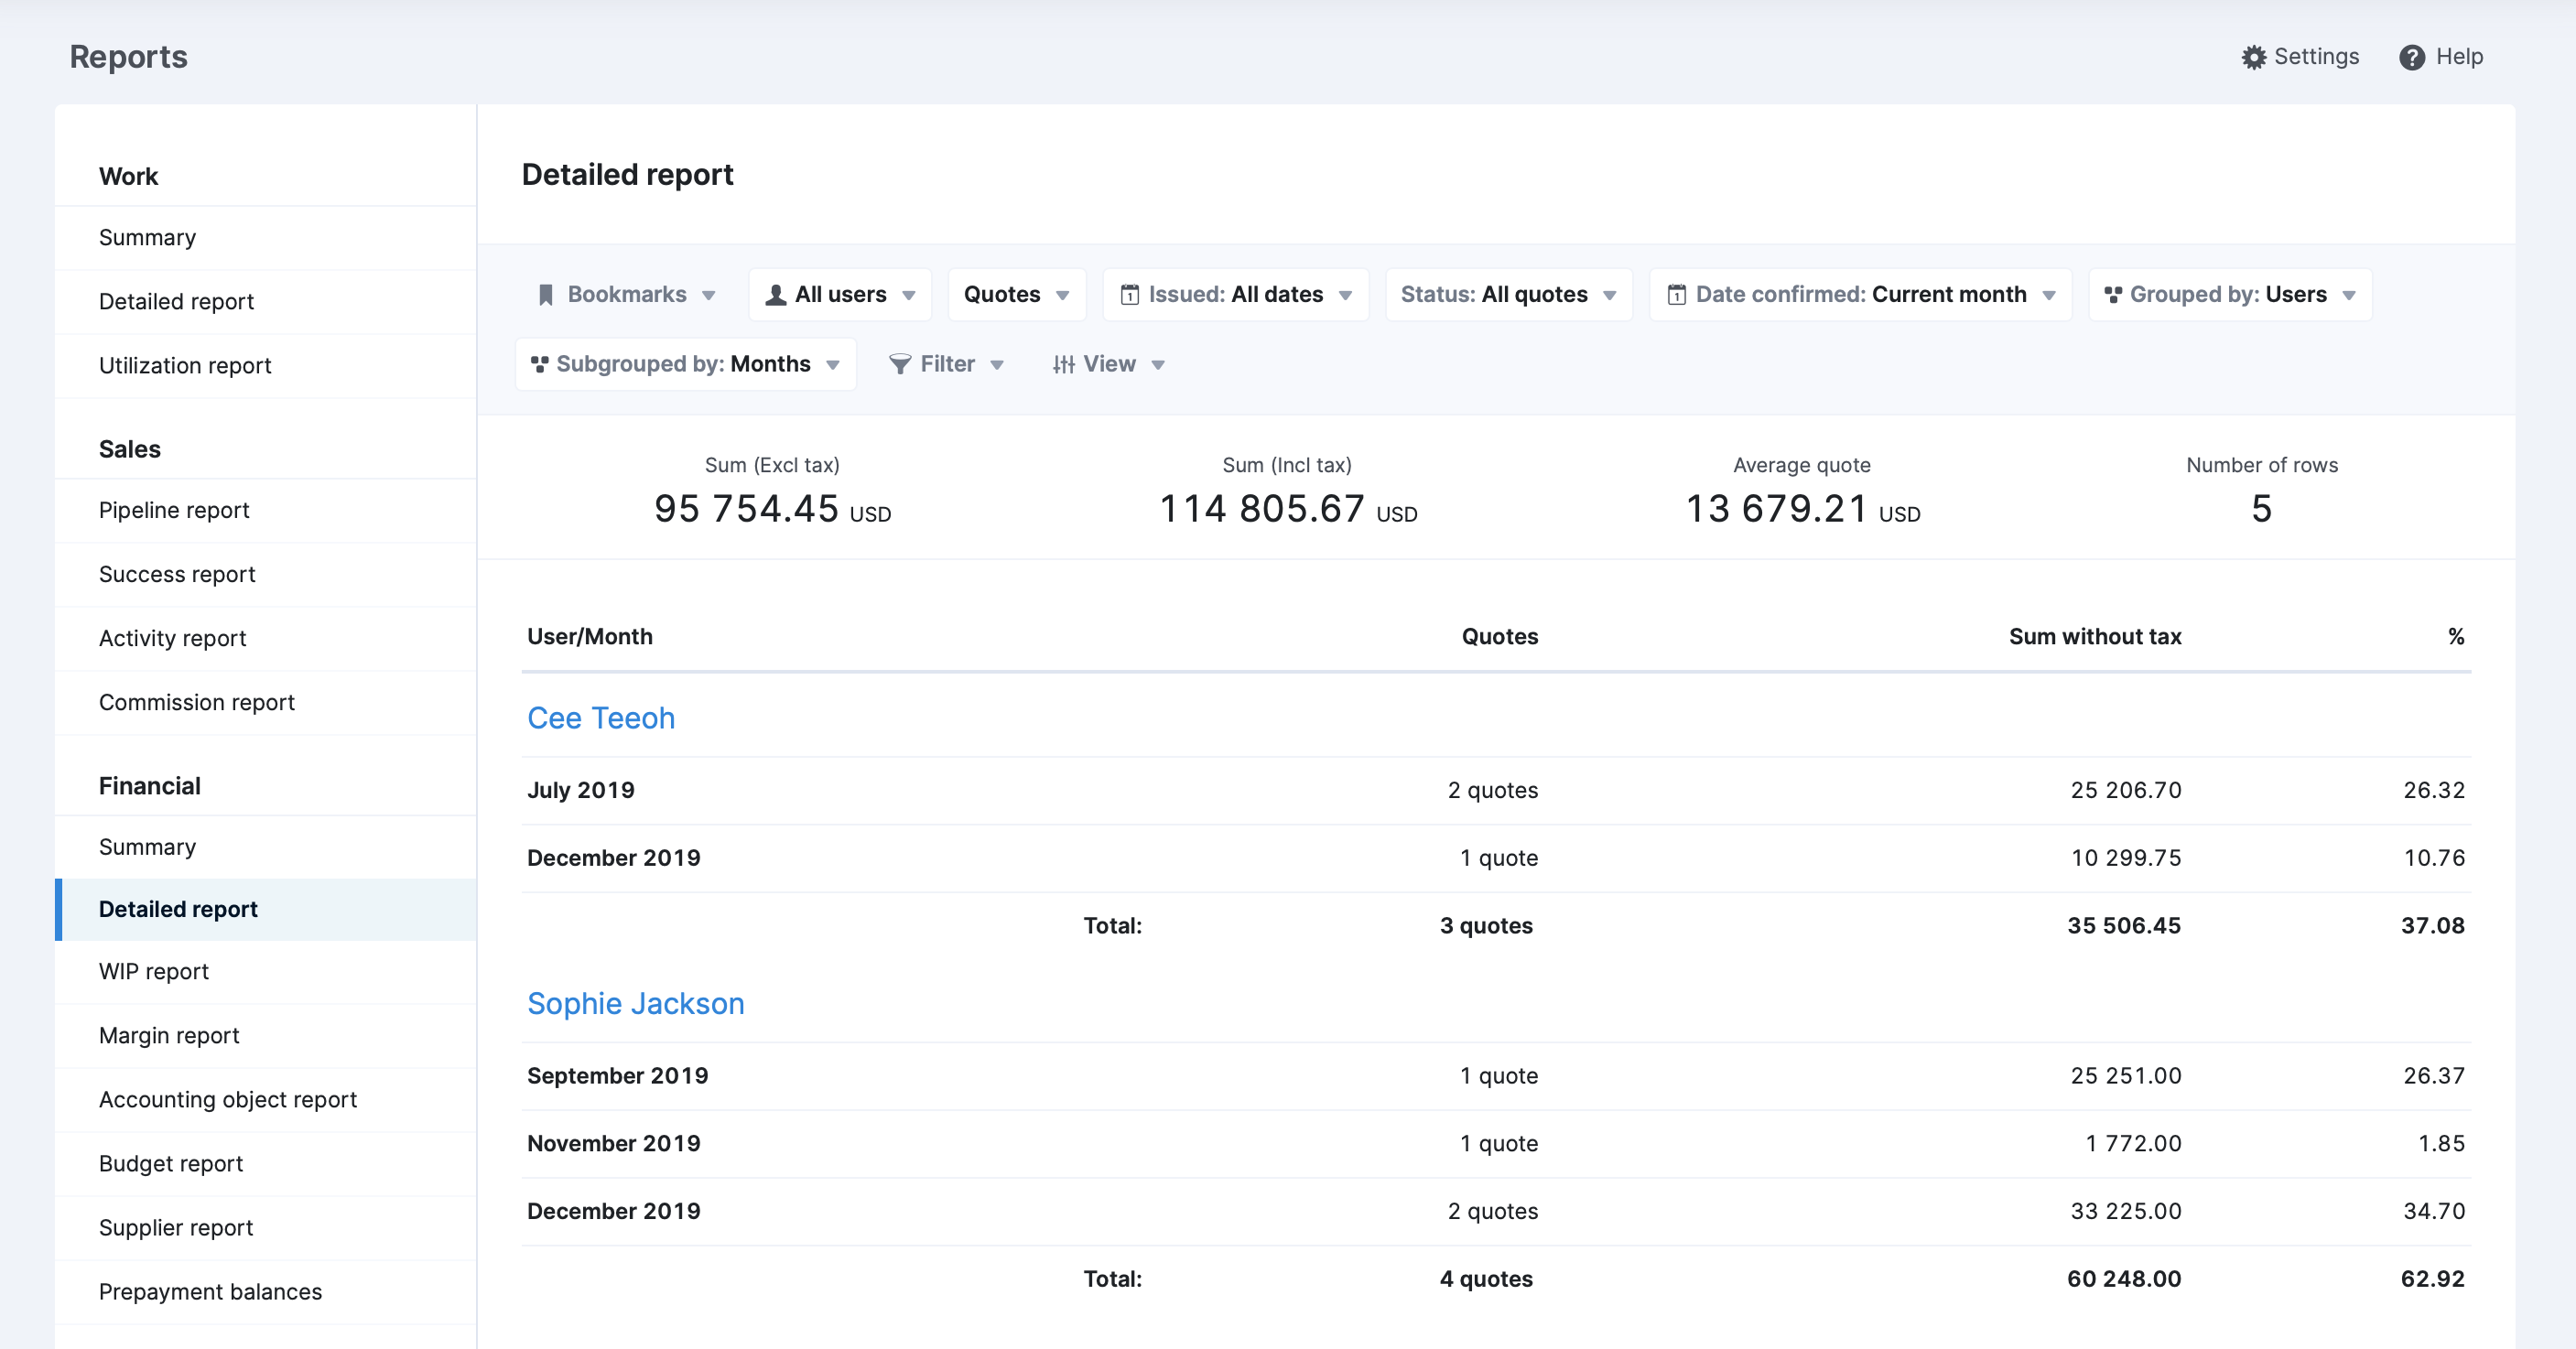Screen dimensions: 2576x1349
Task: Expand the All users dropdown arrow
Action: point(908,295)
